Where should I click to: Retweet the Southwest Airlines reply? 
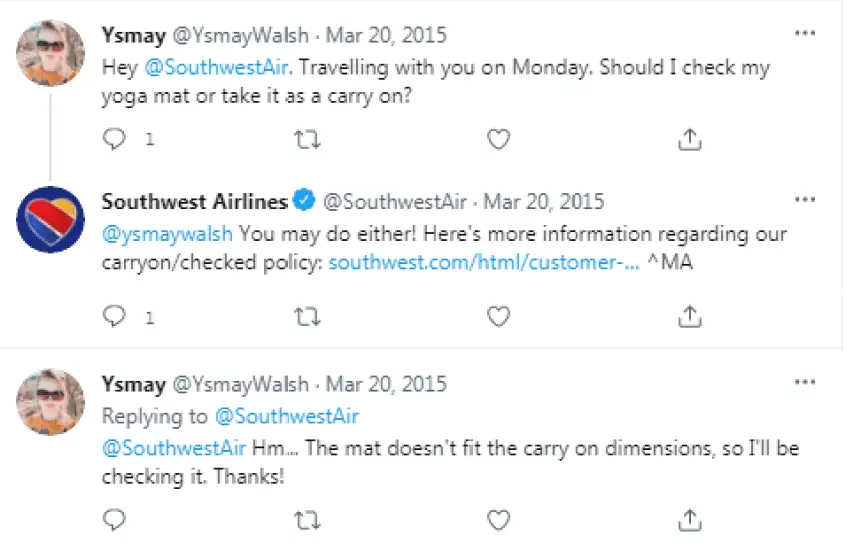[x=307, y=317]
